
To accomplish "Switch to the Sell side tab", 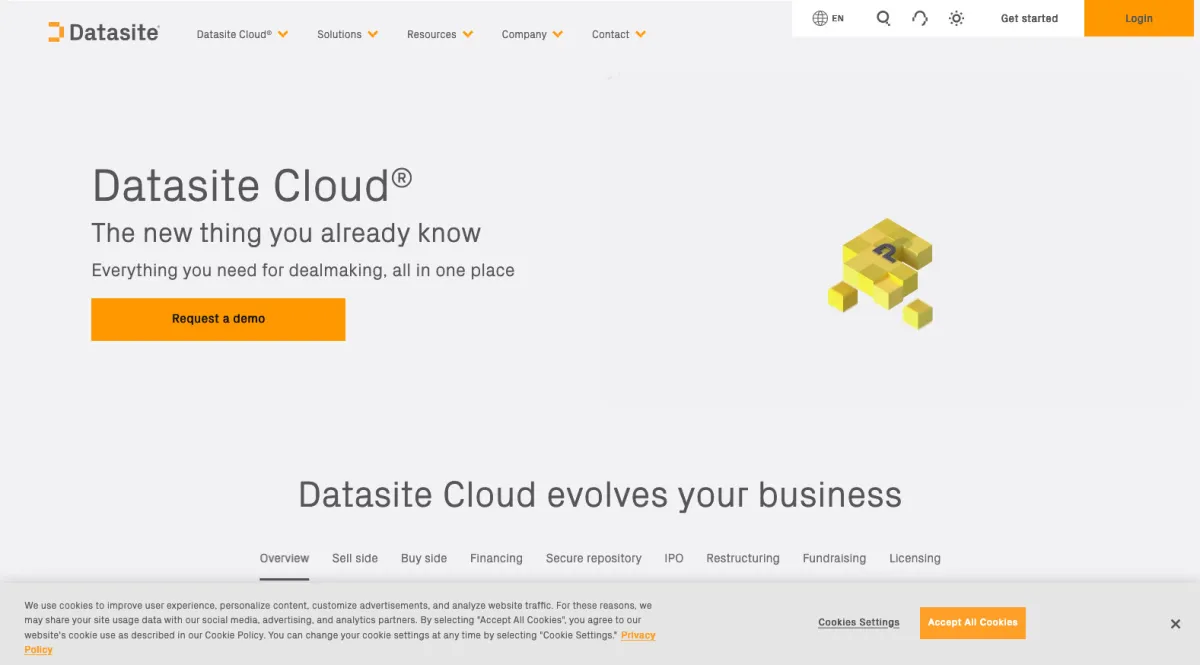I will coord(355,558).
